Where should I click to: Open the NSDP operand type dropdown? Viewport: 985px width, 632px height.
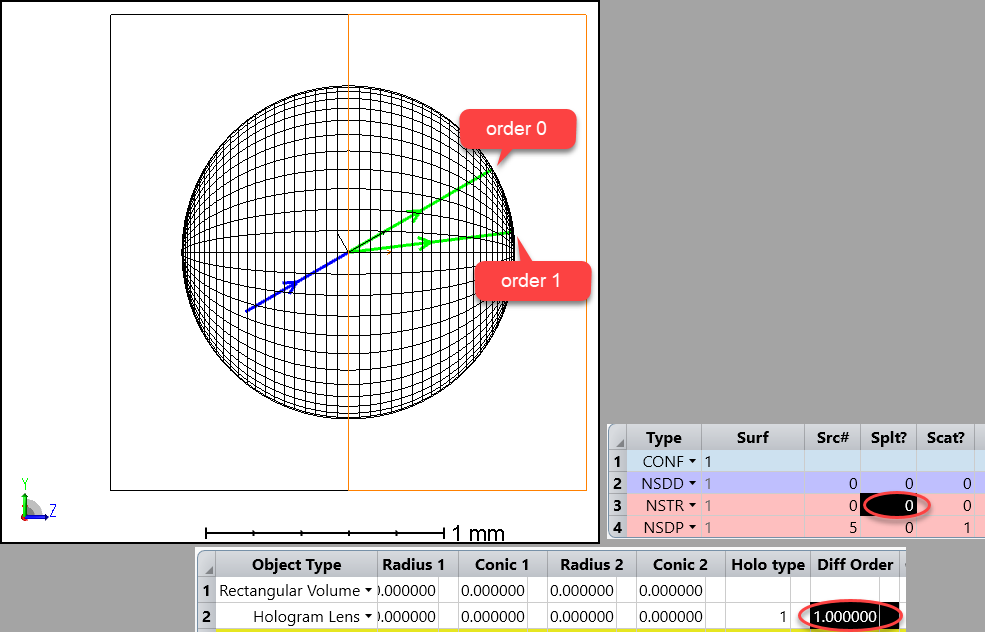tap(692, 527)
